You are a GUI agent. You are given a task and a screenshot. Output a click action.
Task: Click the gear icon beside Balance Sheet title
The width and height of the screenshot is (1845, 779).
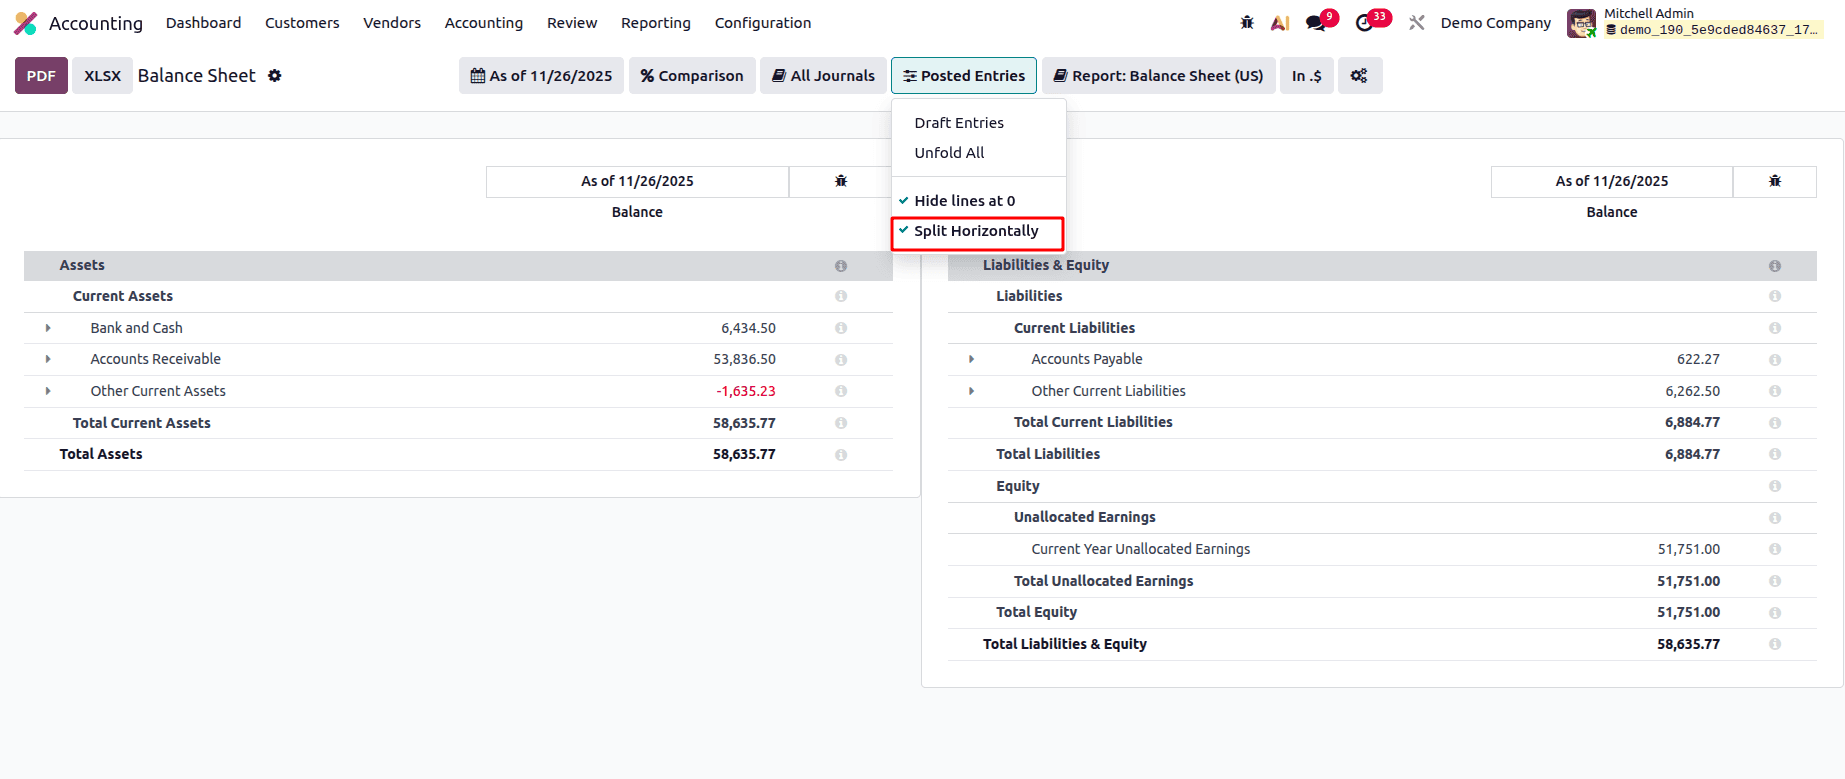coord(275,76)
